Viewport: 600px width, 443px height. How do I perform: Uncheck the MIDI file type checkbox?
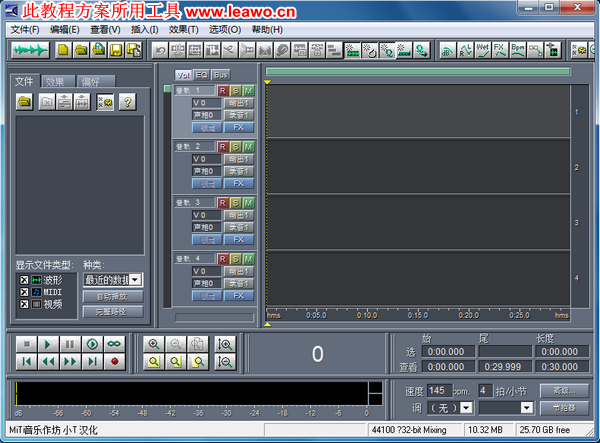coord(24,292)
